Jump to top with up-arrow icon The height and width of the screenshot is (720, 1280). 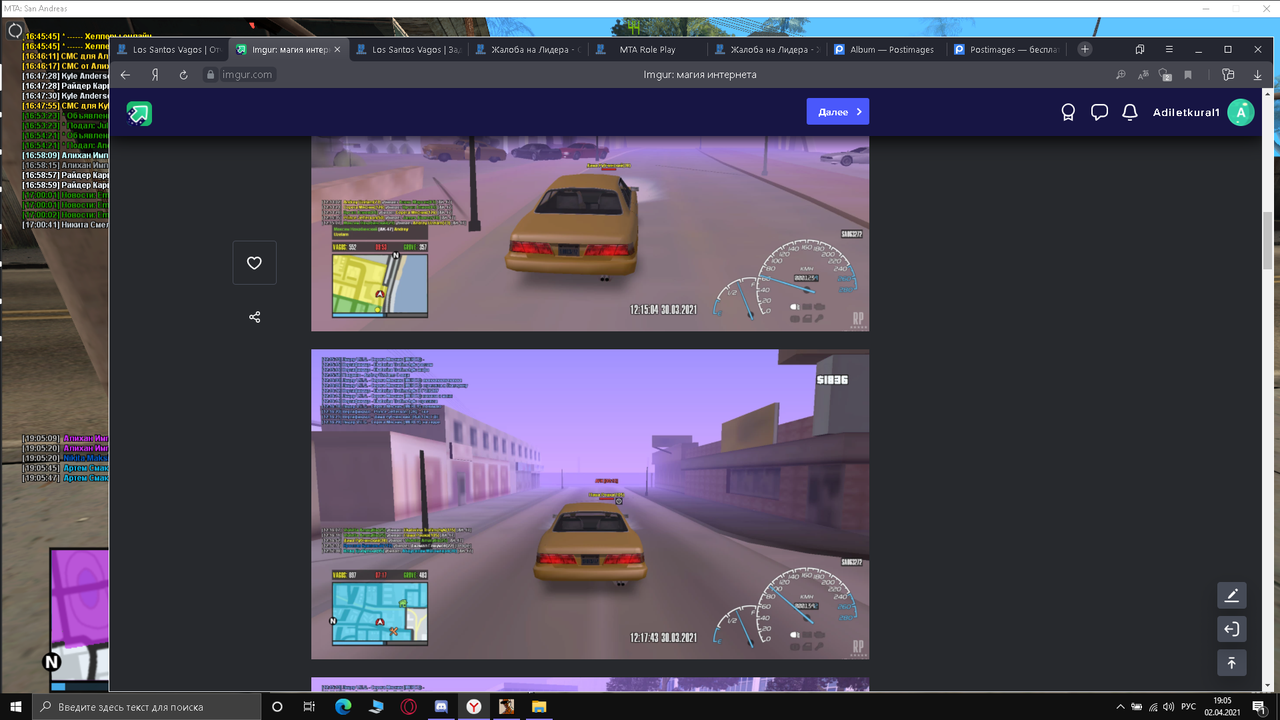coord(1231,663)
